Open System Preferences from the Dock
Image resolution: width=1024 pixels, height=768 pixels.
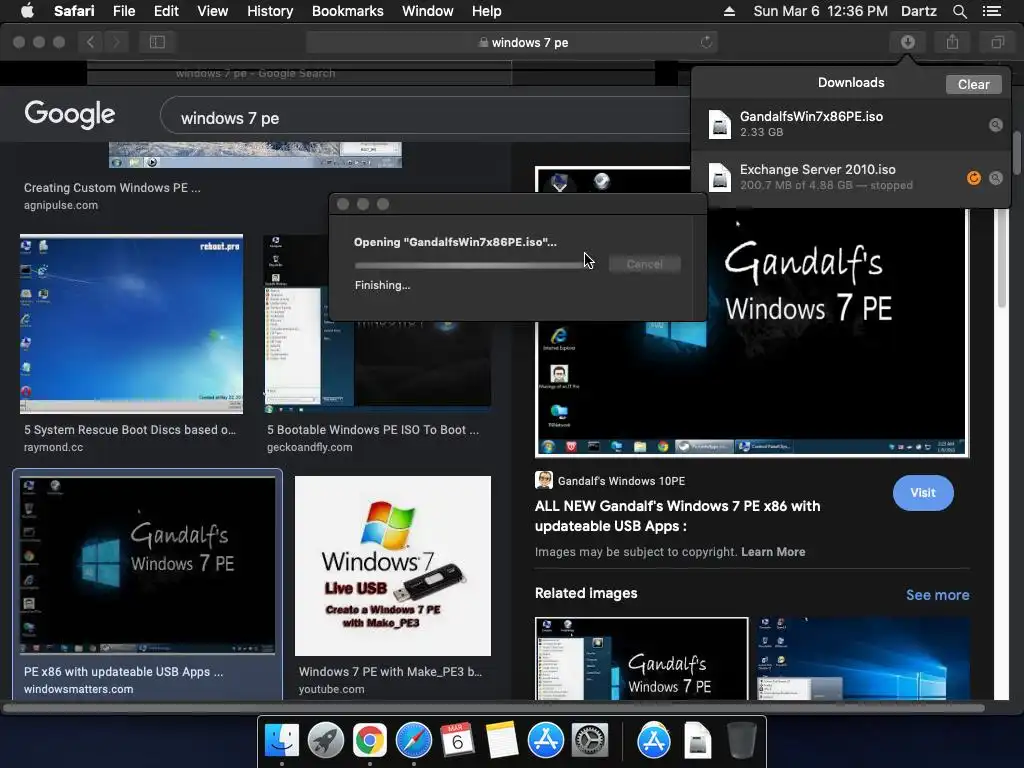(590, 741)
